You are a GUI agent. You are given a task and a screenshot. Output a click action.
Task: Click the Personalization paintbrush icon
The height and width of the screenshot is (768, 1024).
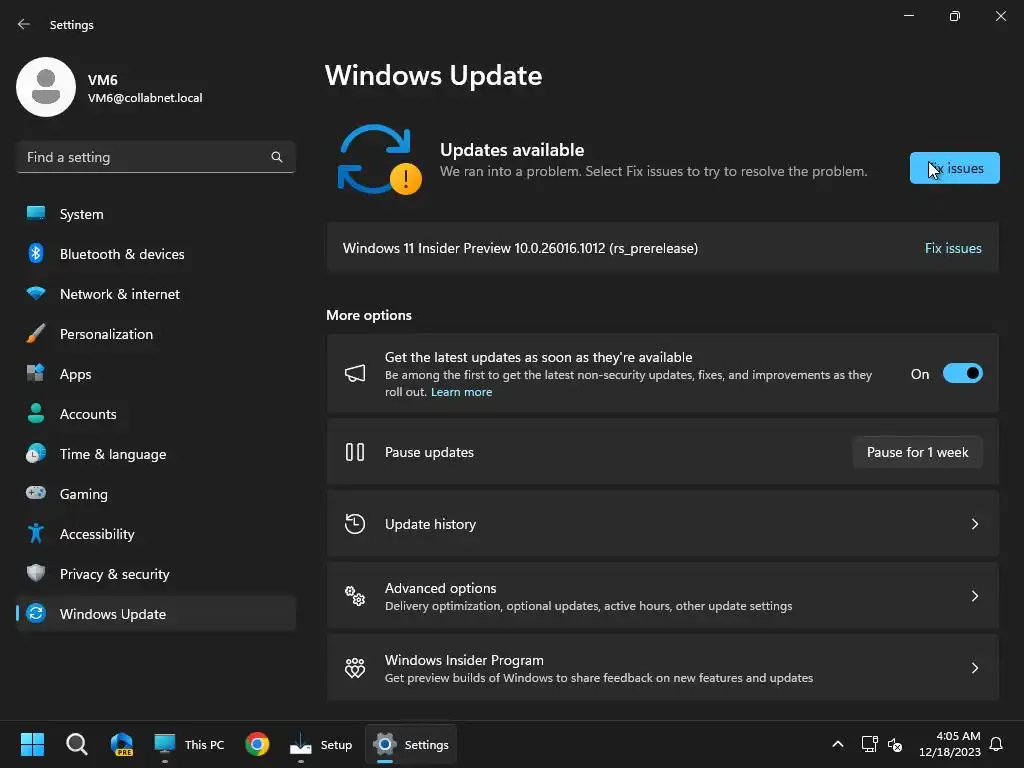[36, 333]
